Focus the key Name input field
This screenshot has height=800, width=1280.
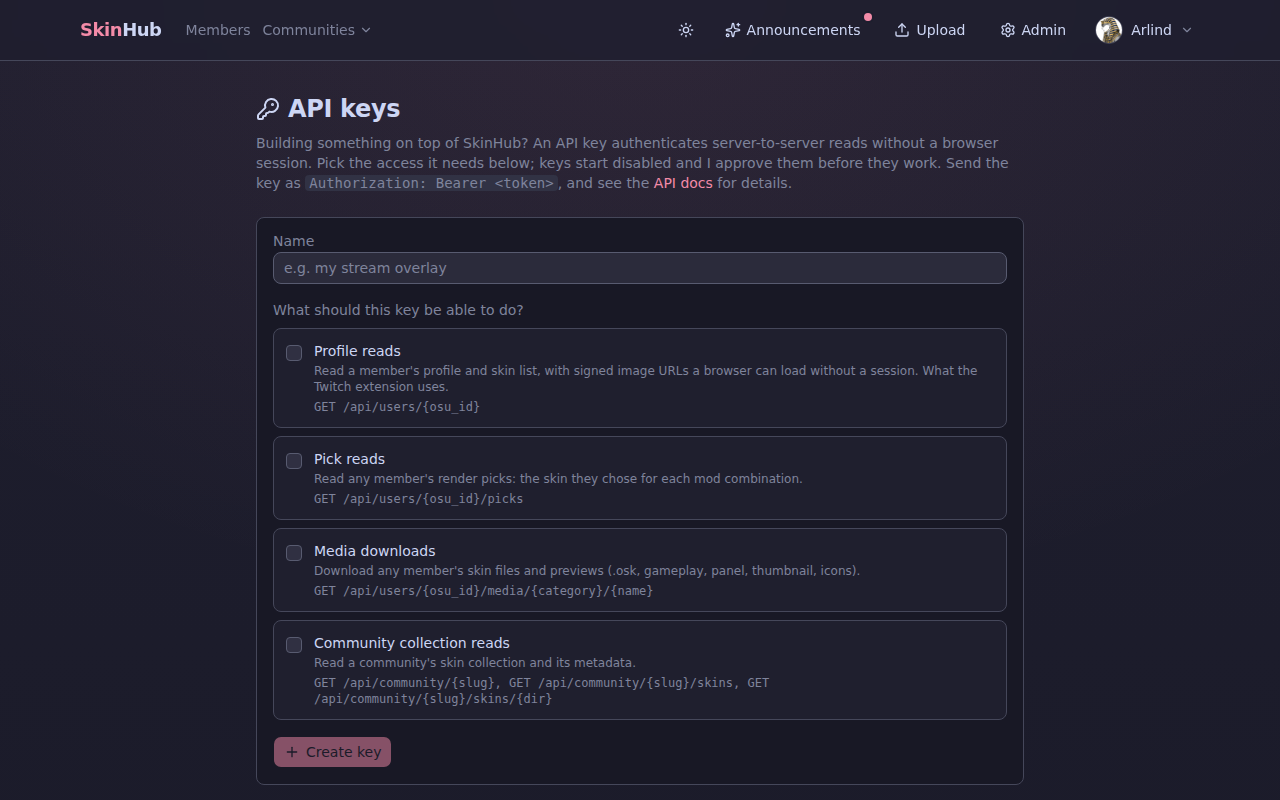640,268
